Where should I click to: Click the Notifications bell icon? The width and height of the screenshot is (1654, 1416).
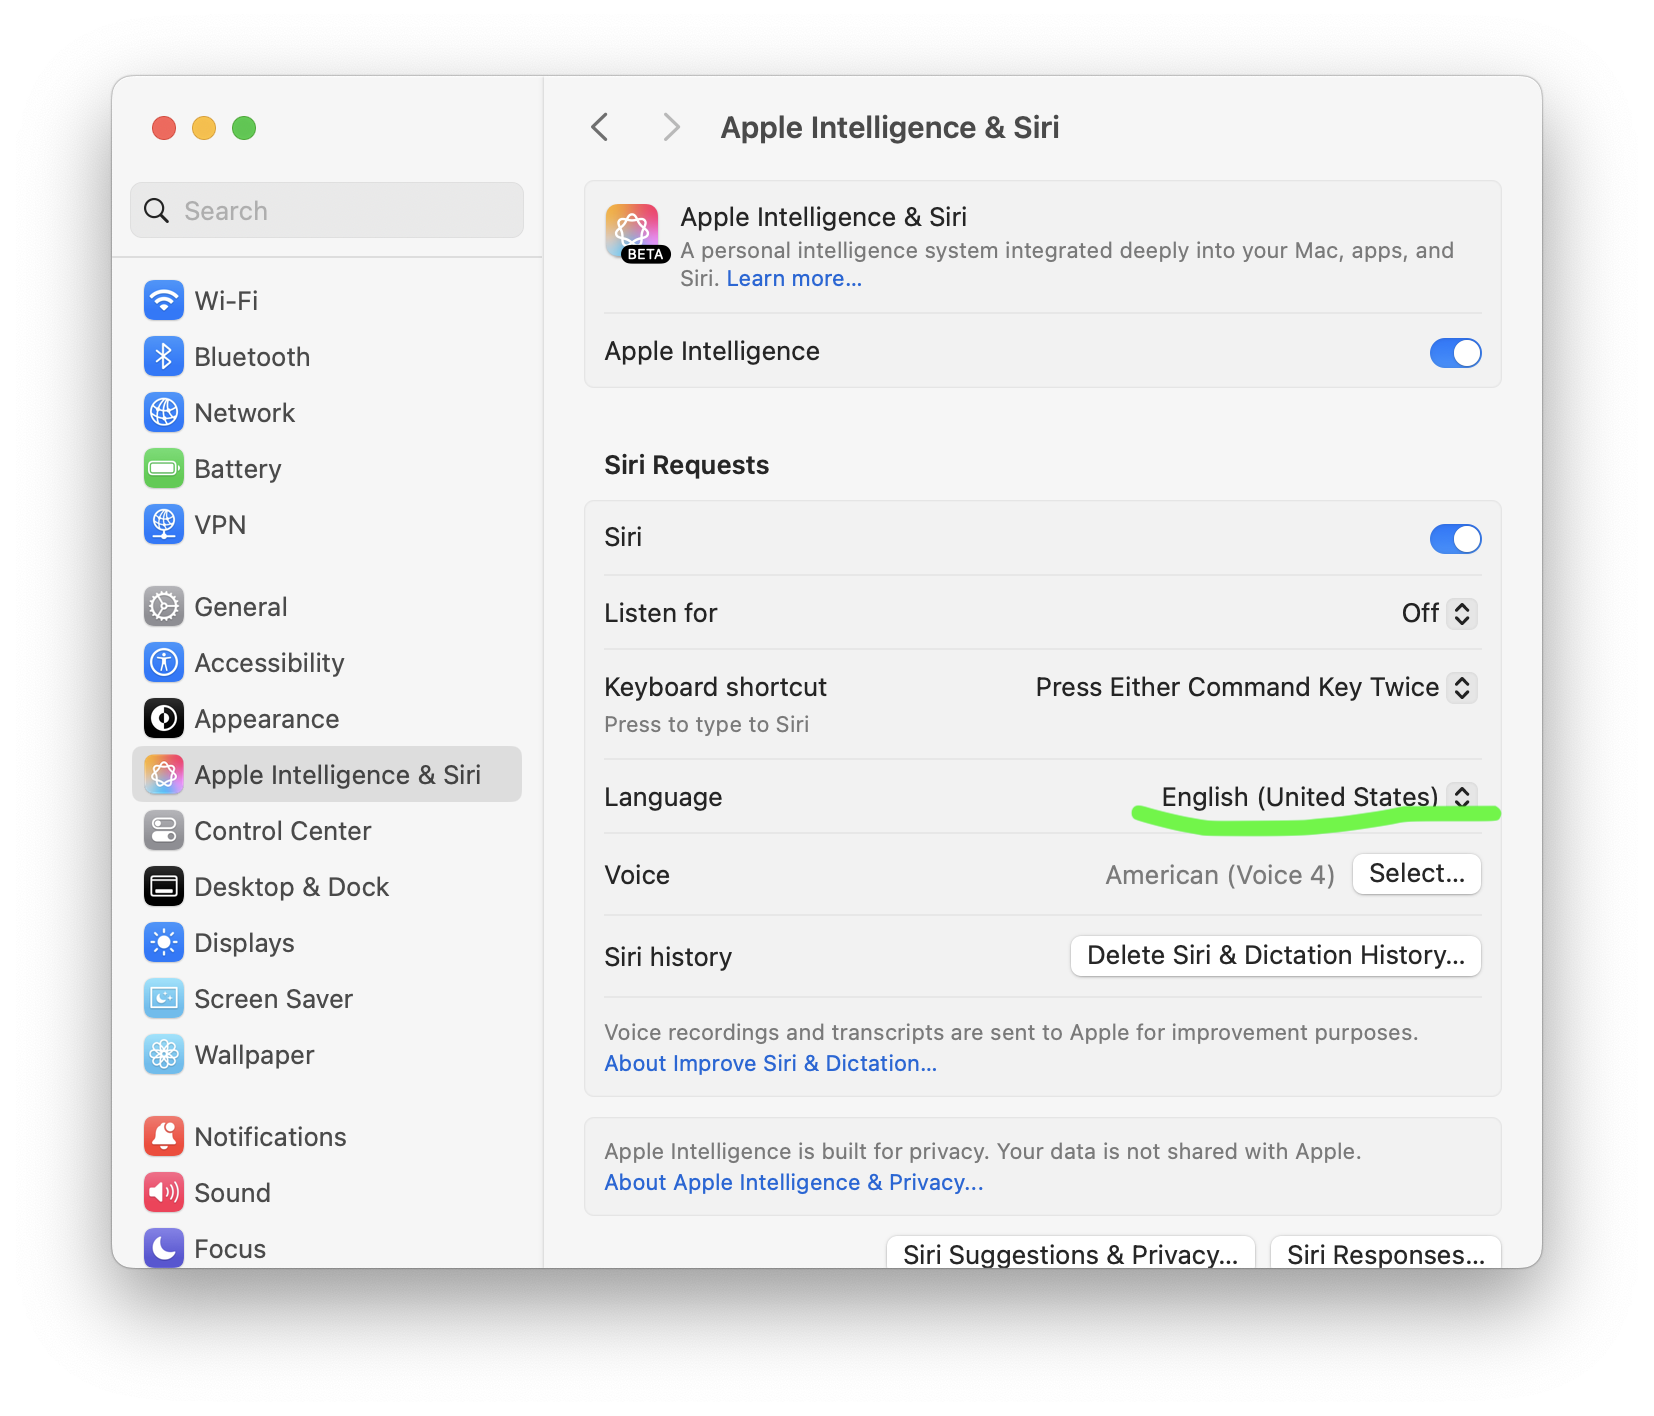[x=164, y=1136]
